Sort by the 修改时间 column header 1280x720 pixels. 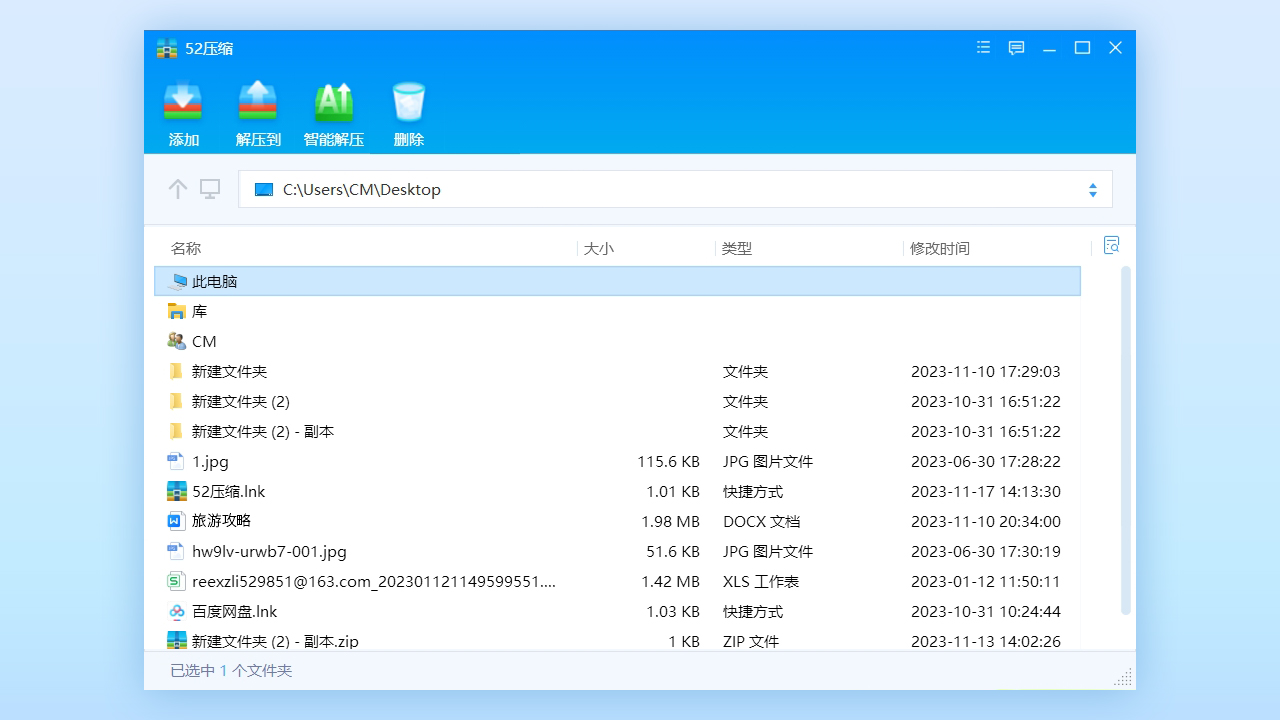coord(939,248)
